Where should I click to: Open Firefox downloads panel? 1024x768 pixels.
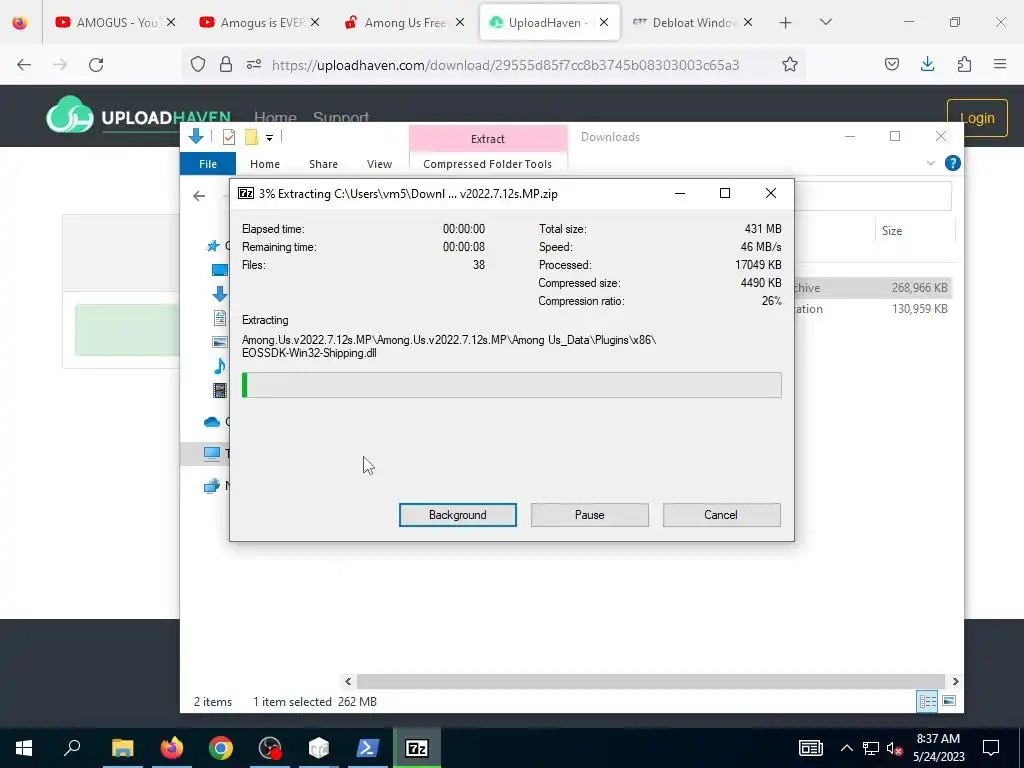coord(927,64)
